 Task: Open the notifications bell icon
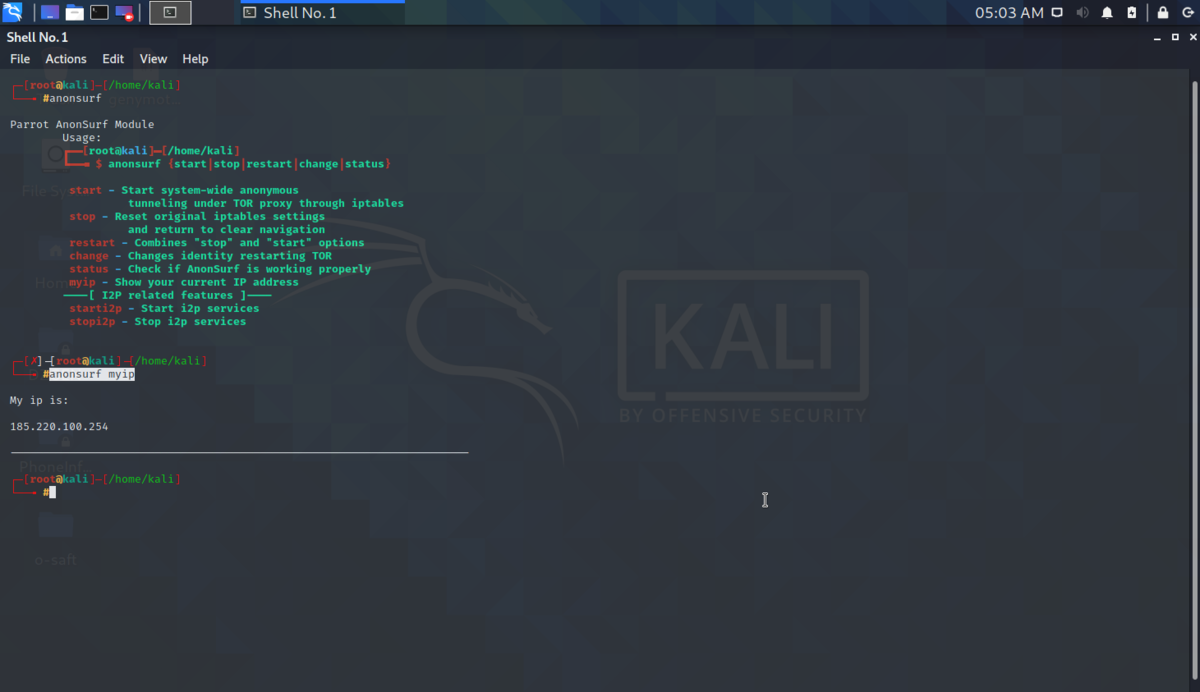coord(1107,13)
